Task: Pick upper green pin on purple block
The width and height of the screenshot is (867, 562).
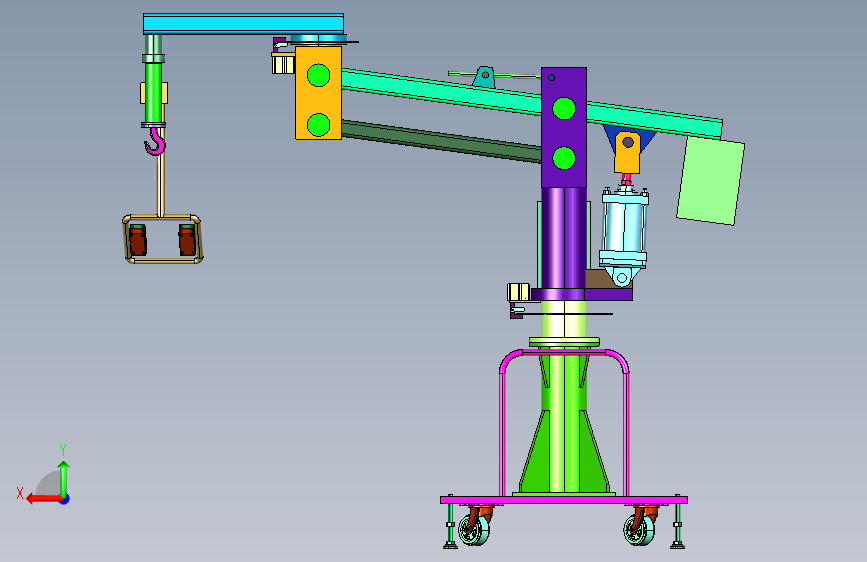Action: point(564,108)
